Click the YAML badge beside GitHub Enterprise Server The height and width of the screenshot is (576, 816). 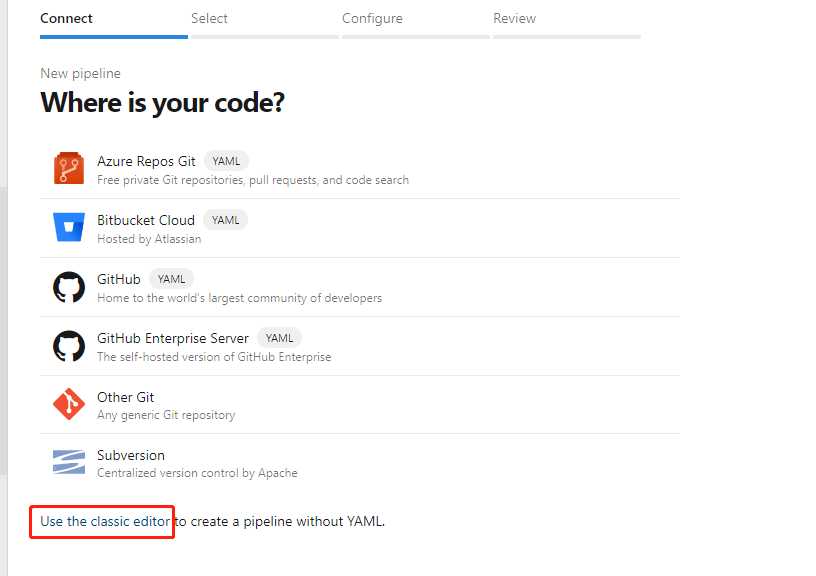(279, 338)
